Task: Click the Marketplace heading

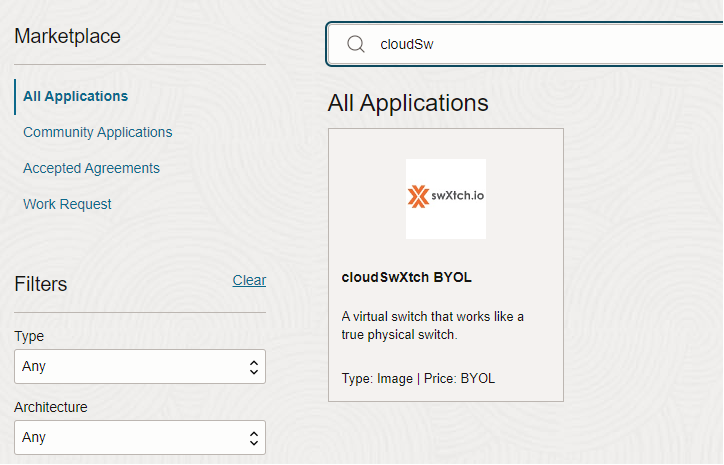Action: (x=67, y=36)
